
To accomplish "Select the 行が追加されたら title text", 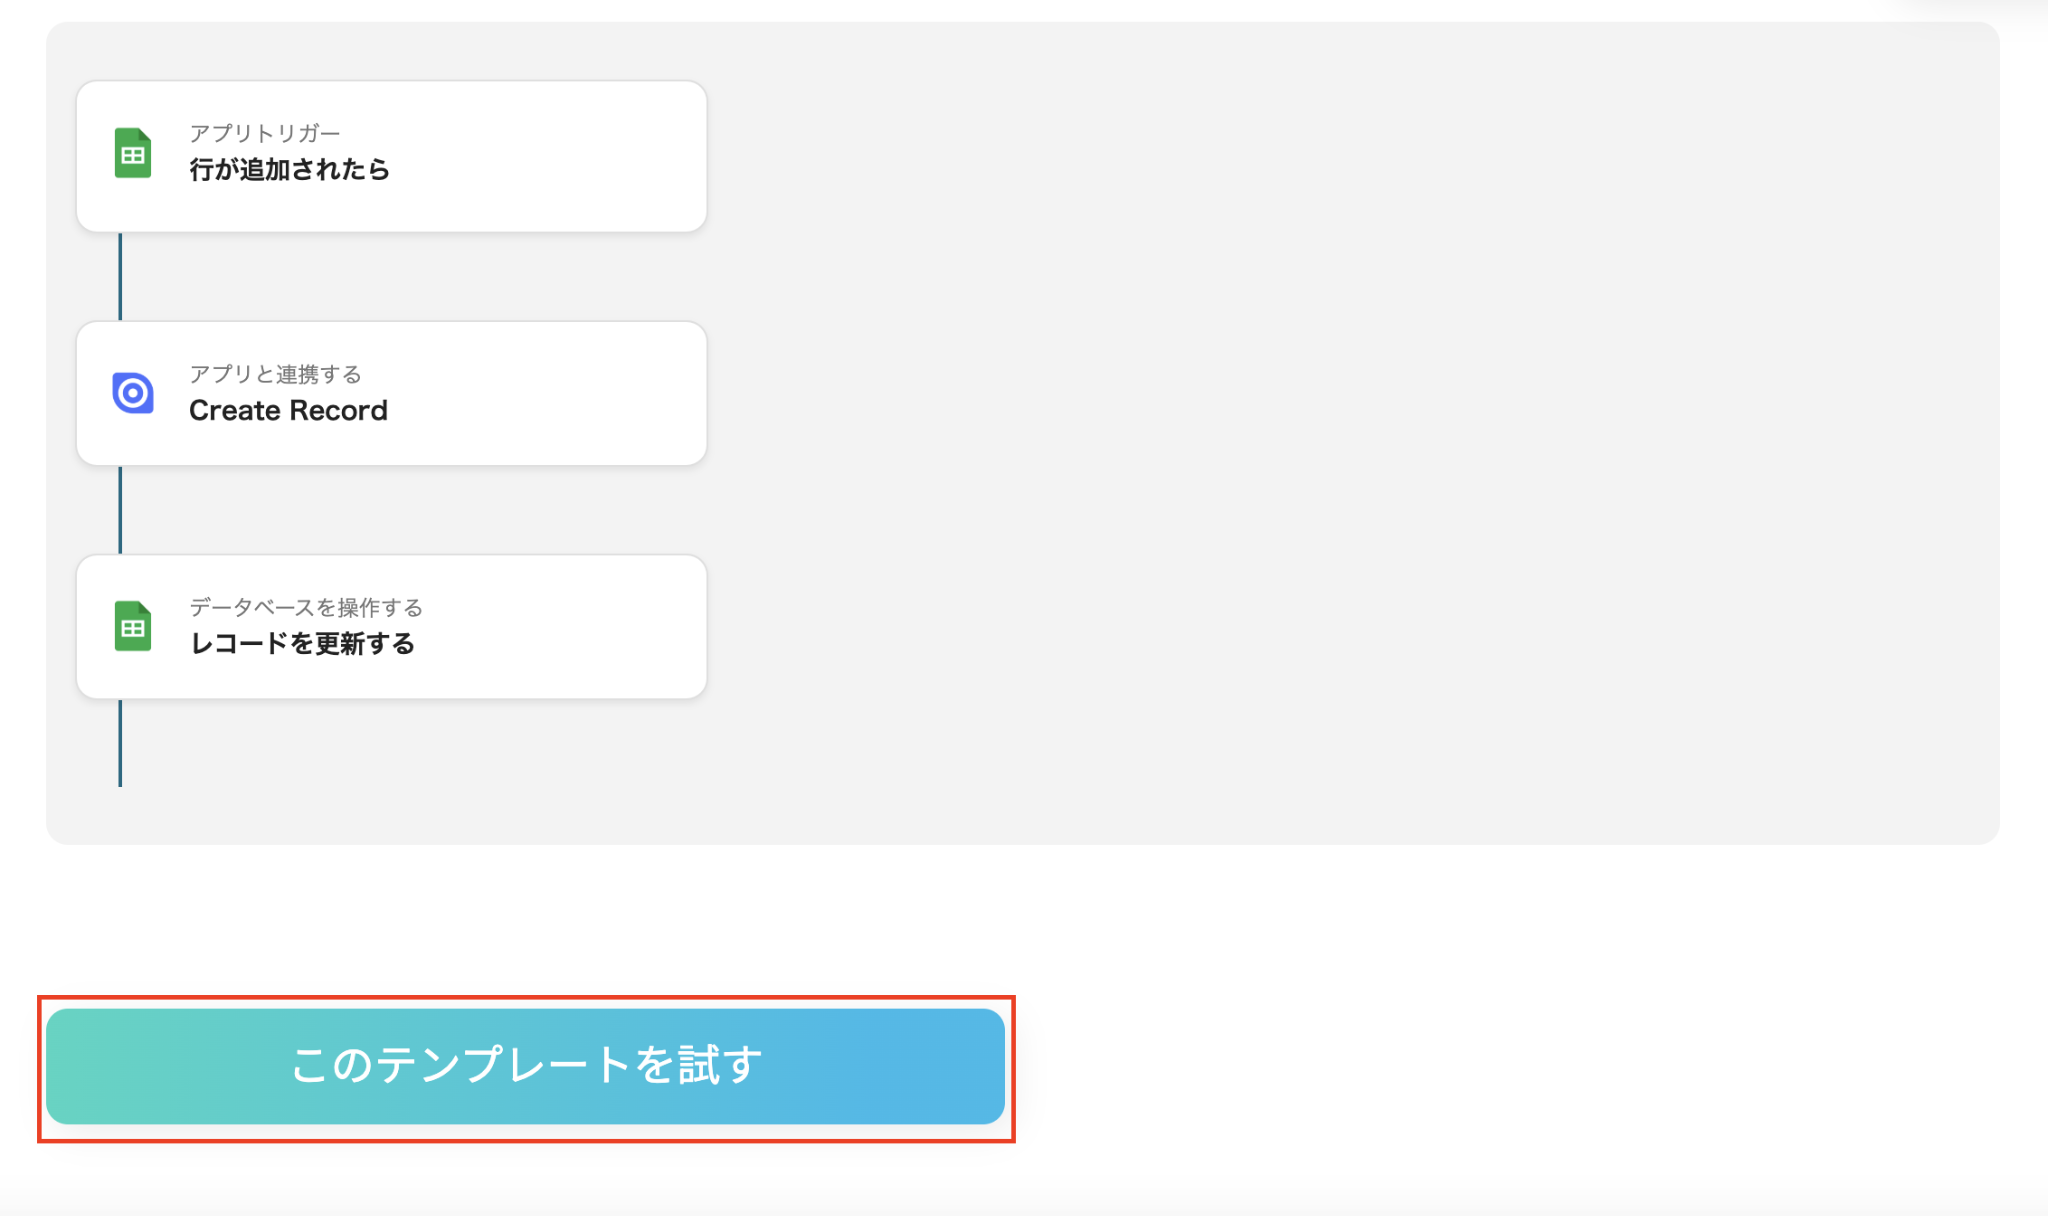I will pos(289,169).
